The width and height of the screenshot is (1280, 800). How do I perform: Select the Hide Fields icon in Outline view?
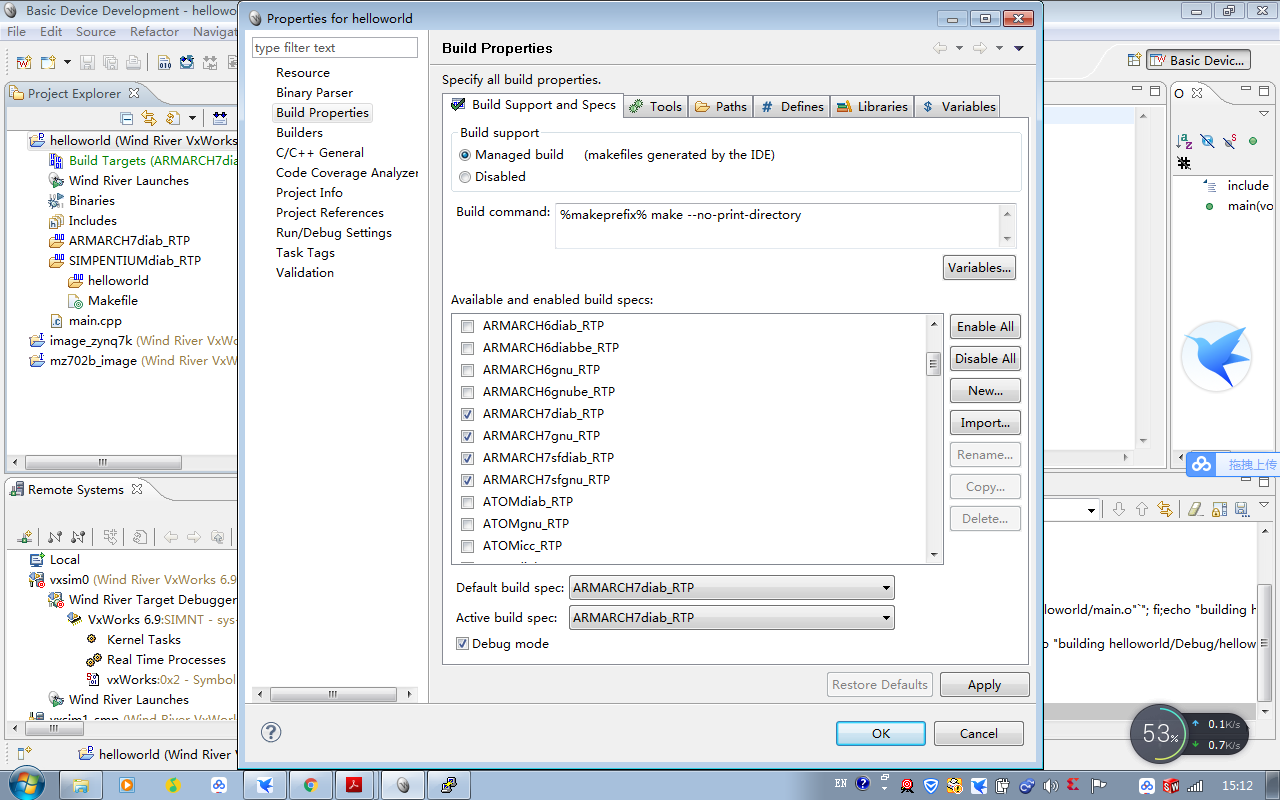[1207, 142]
